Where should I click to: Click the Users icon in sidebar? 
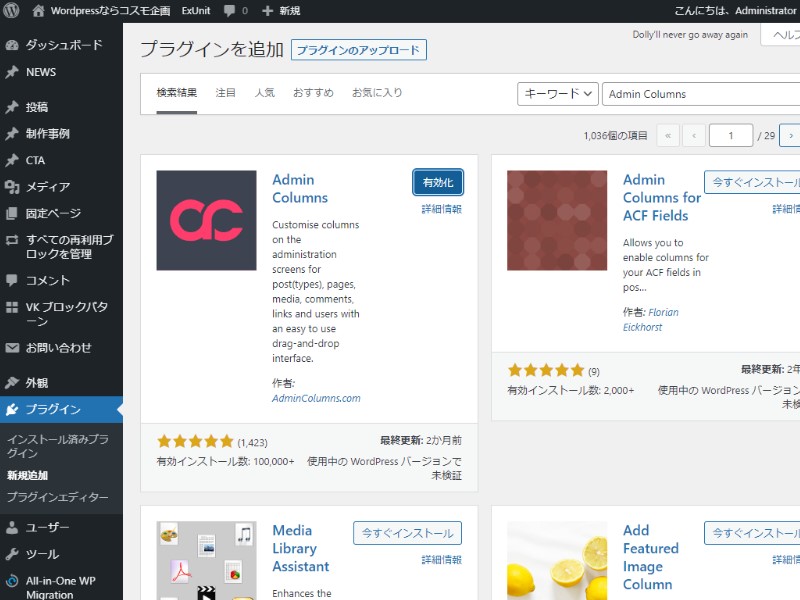(12, 527)
